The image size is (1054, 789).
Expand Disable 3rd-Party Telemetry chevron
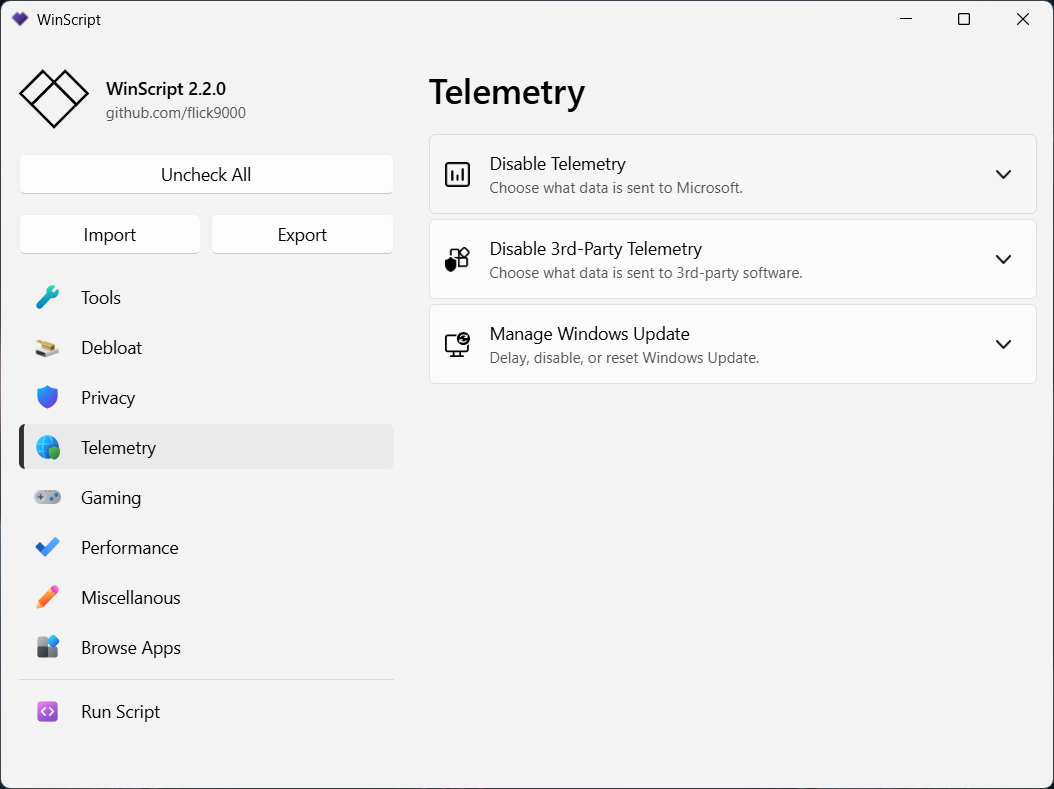[x=1004, y=259]
